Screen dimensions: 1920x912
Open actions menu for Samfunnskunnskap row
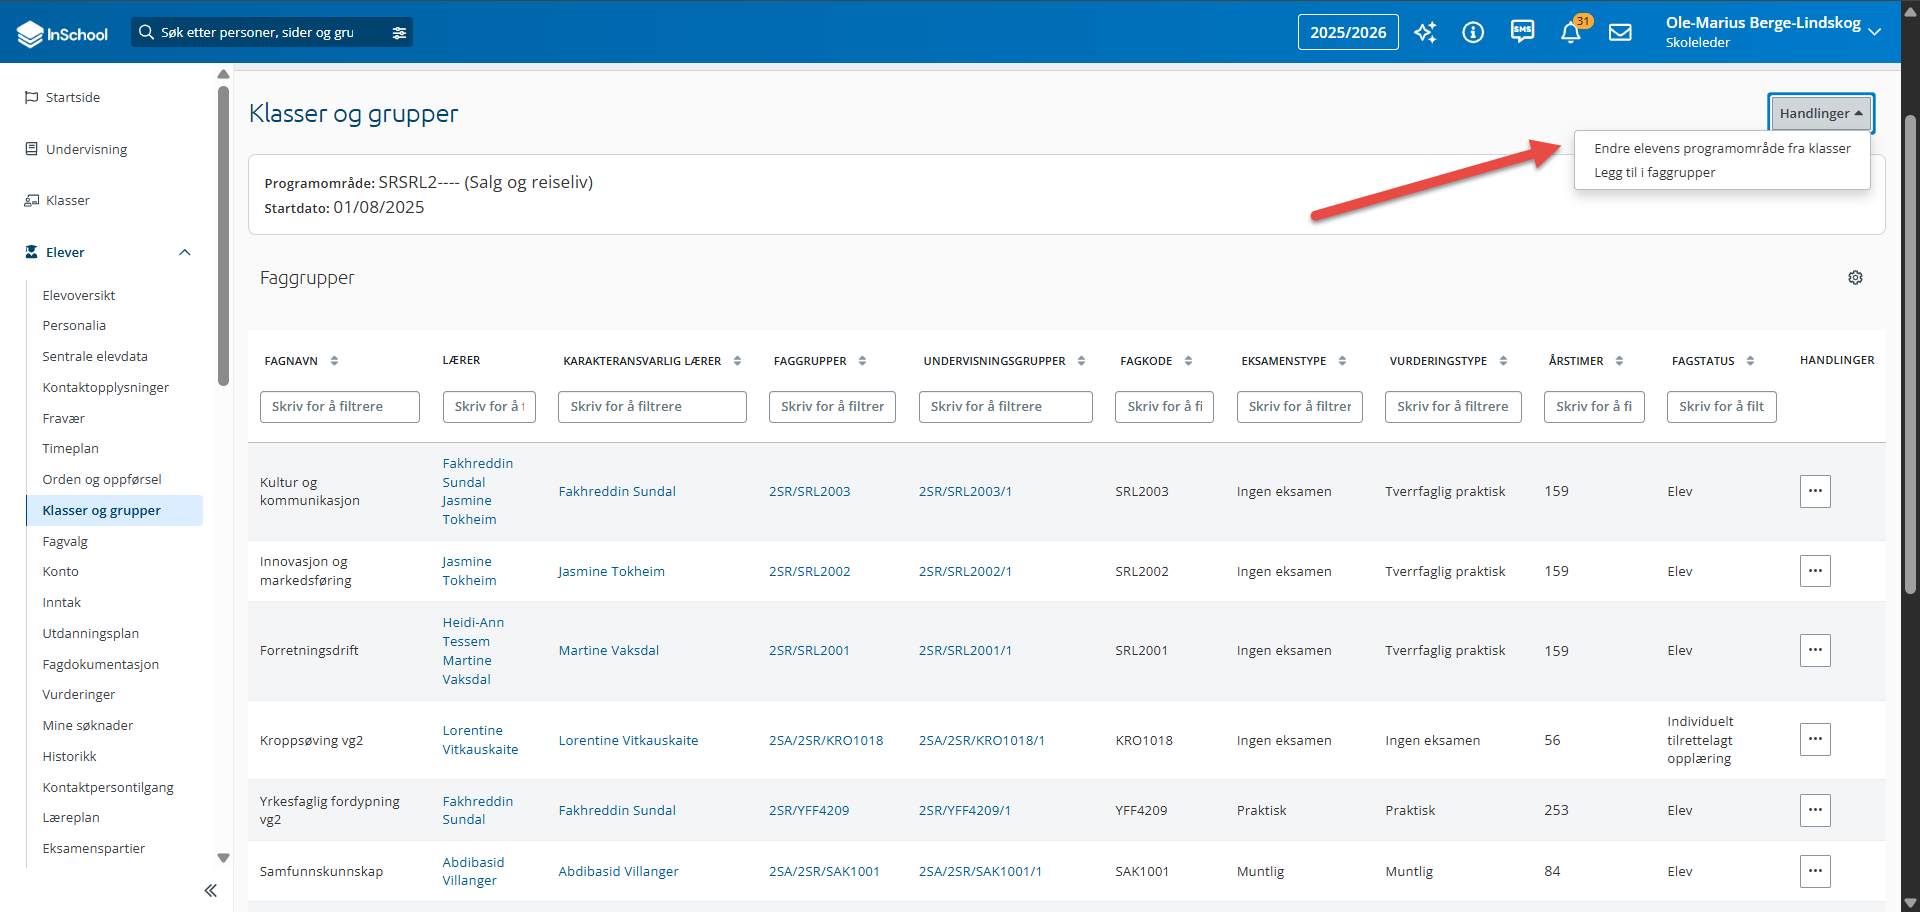(x=1815, y=871)
